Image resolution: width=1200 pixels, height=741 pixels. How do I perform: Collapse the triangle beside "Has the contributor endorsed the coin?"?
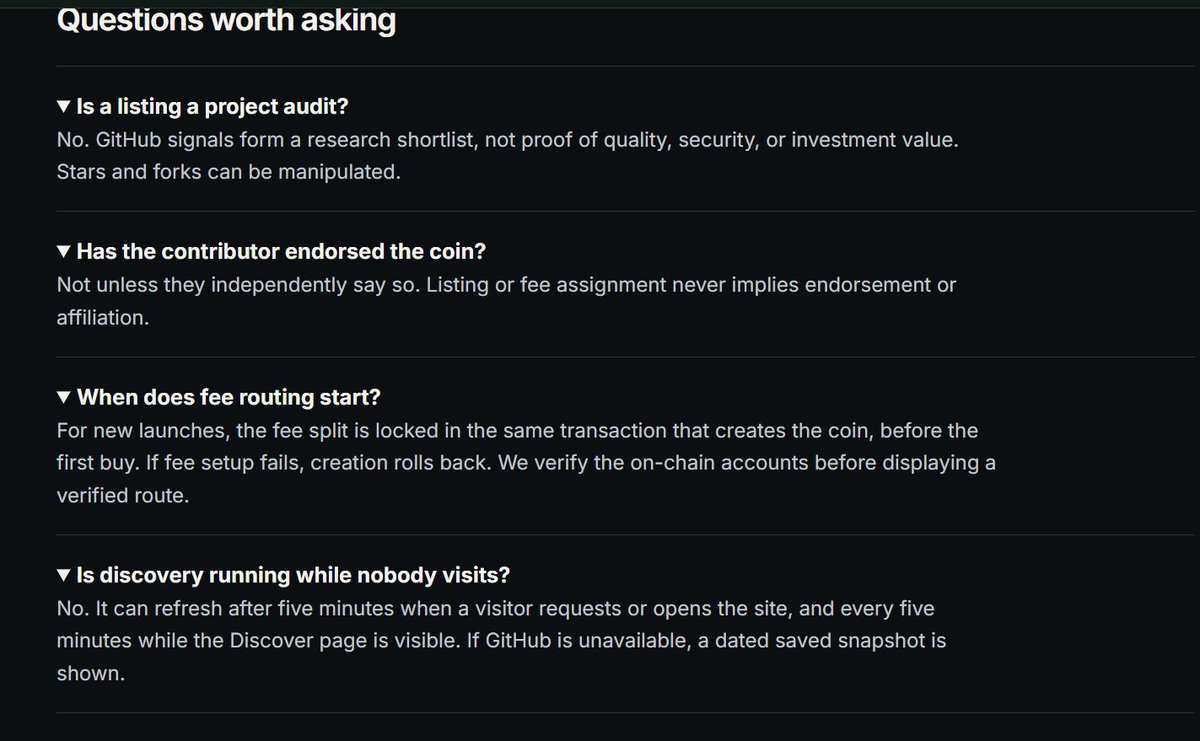pos(64,251)
